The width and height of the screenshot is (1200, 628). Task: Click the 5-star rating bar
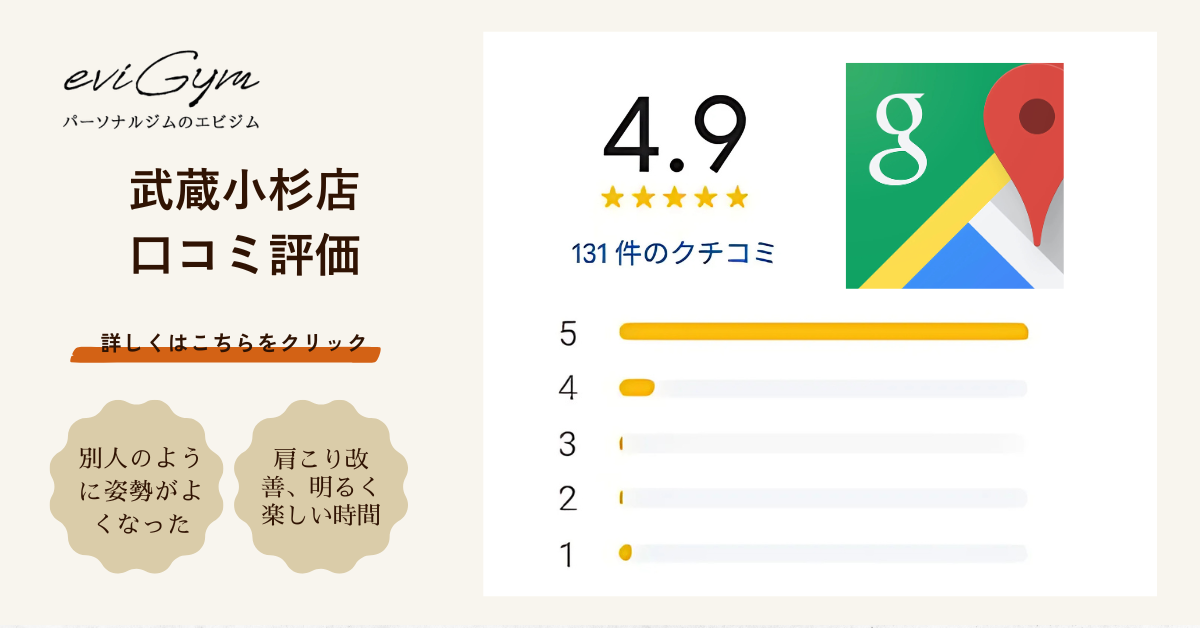pyautogui.click(x=823, y=332)
